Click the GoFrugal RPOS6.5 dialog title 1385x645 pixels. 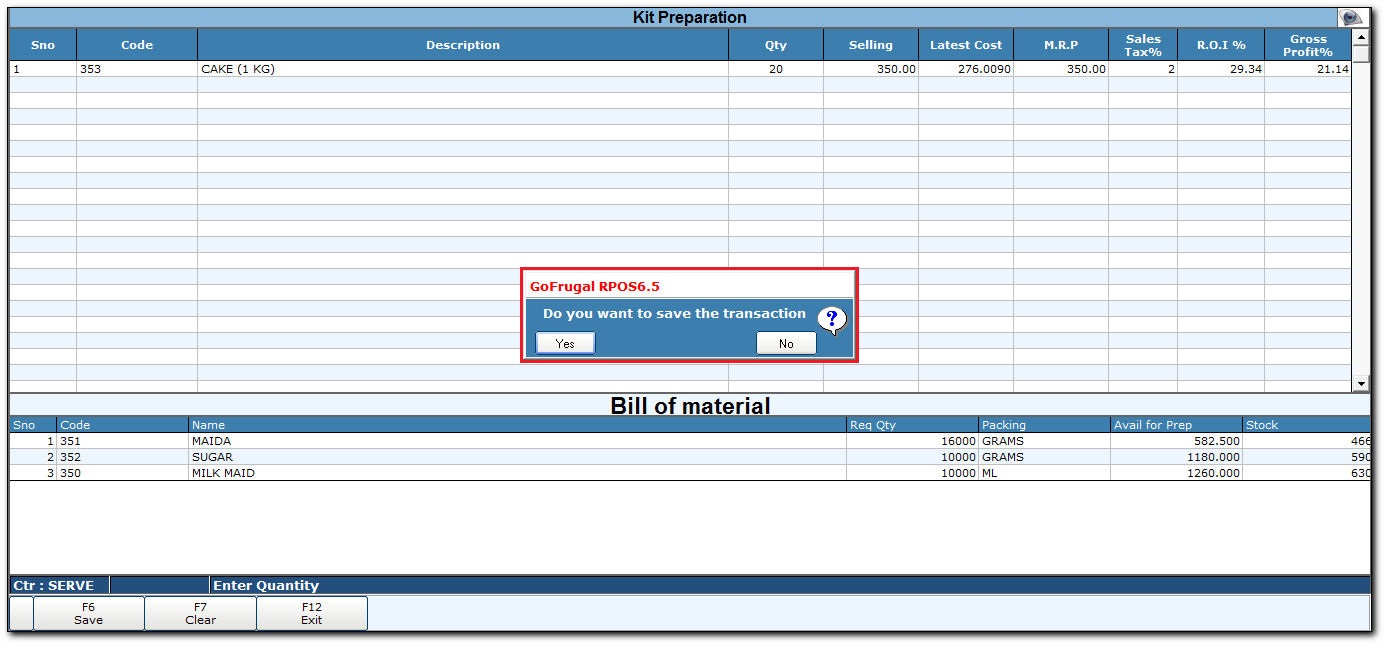click(595, 286)
